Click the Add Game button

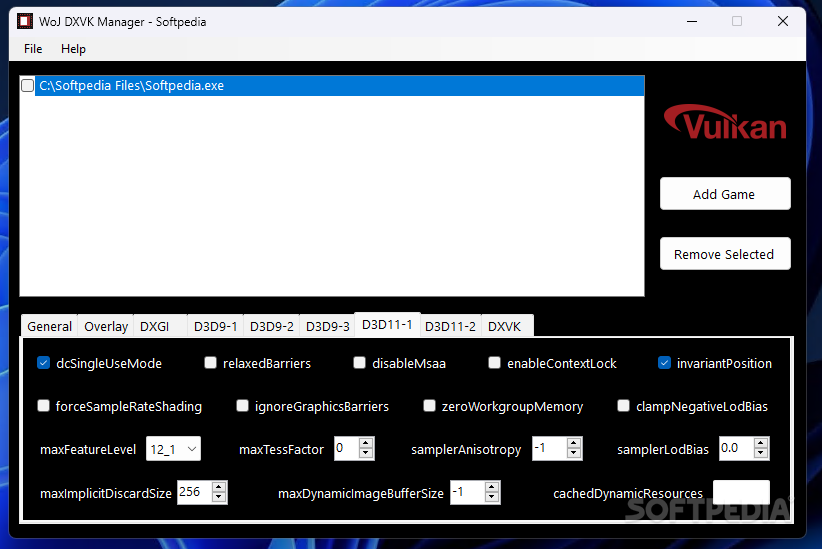[x=725, y=194]
